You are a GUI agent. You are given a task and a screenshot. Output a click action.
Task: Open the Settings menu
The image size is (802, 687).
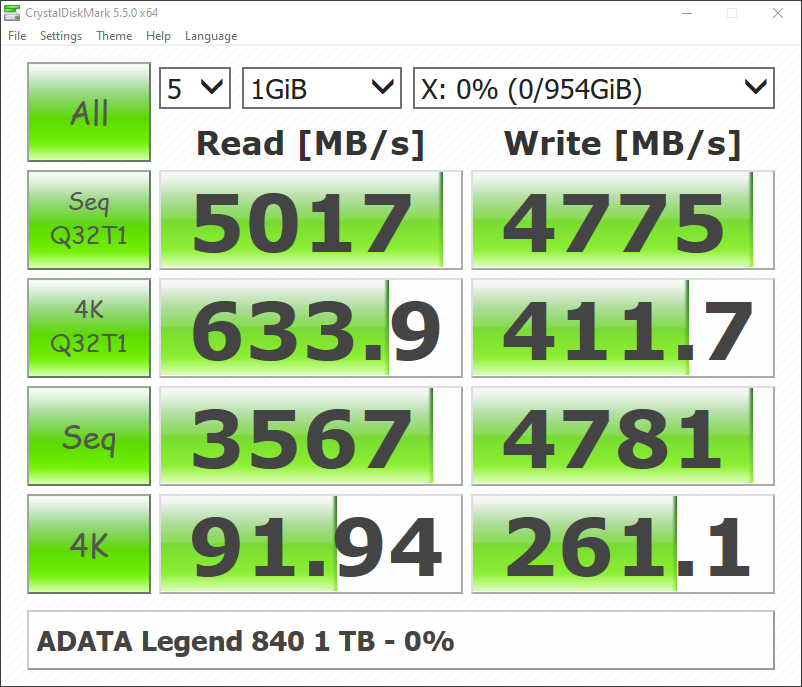click(61, 36)
